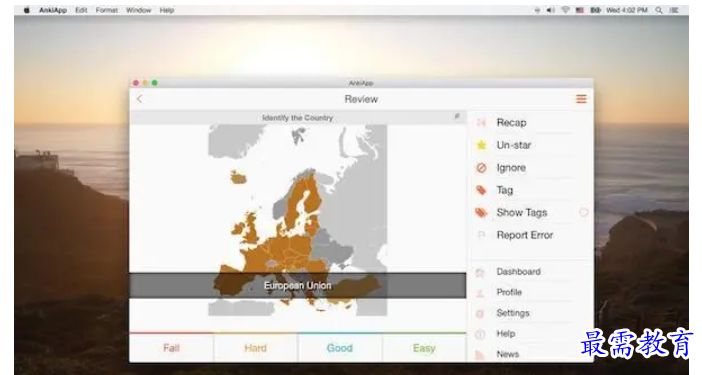The width and height of the screenshot is (702, 375).
Task: Go back using the orange chevron
Action: [139, 99]
